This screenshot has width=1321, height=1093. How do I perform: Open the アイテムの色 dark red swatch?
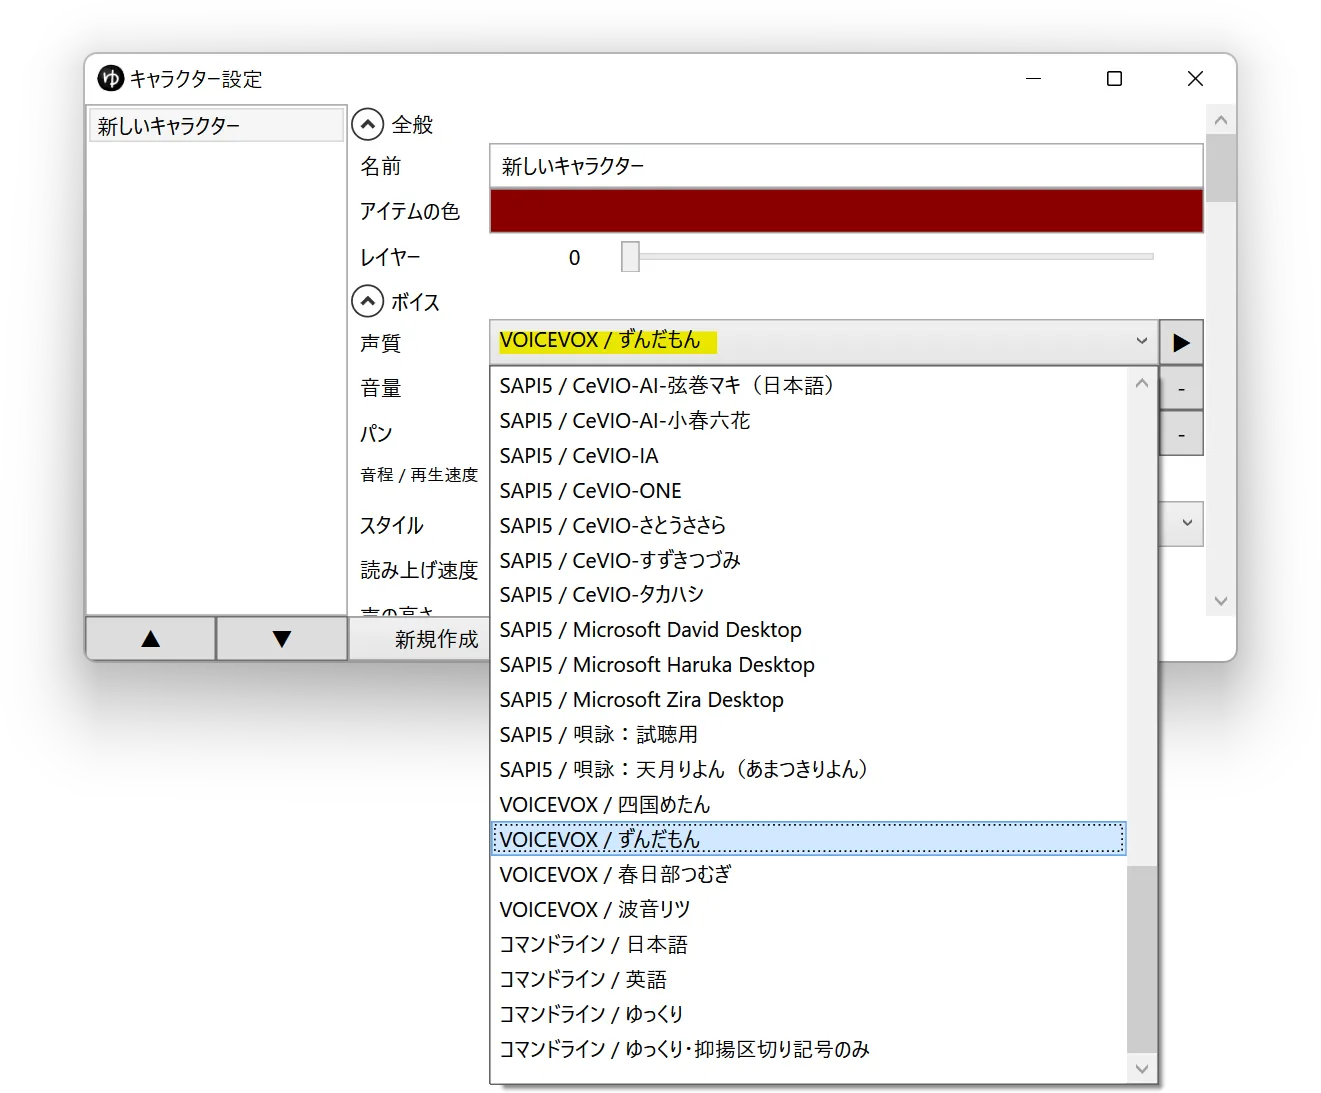846,211
